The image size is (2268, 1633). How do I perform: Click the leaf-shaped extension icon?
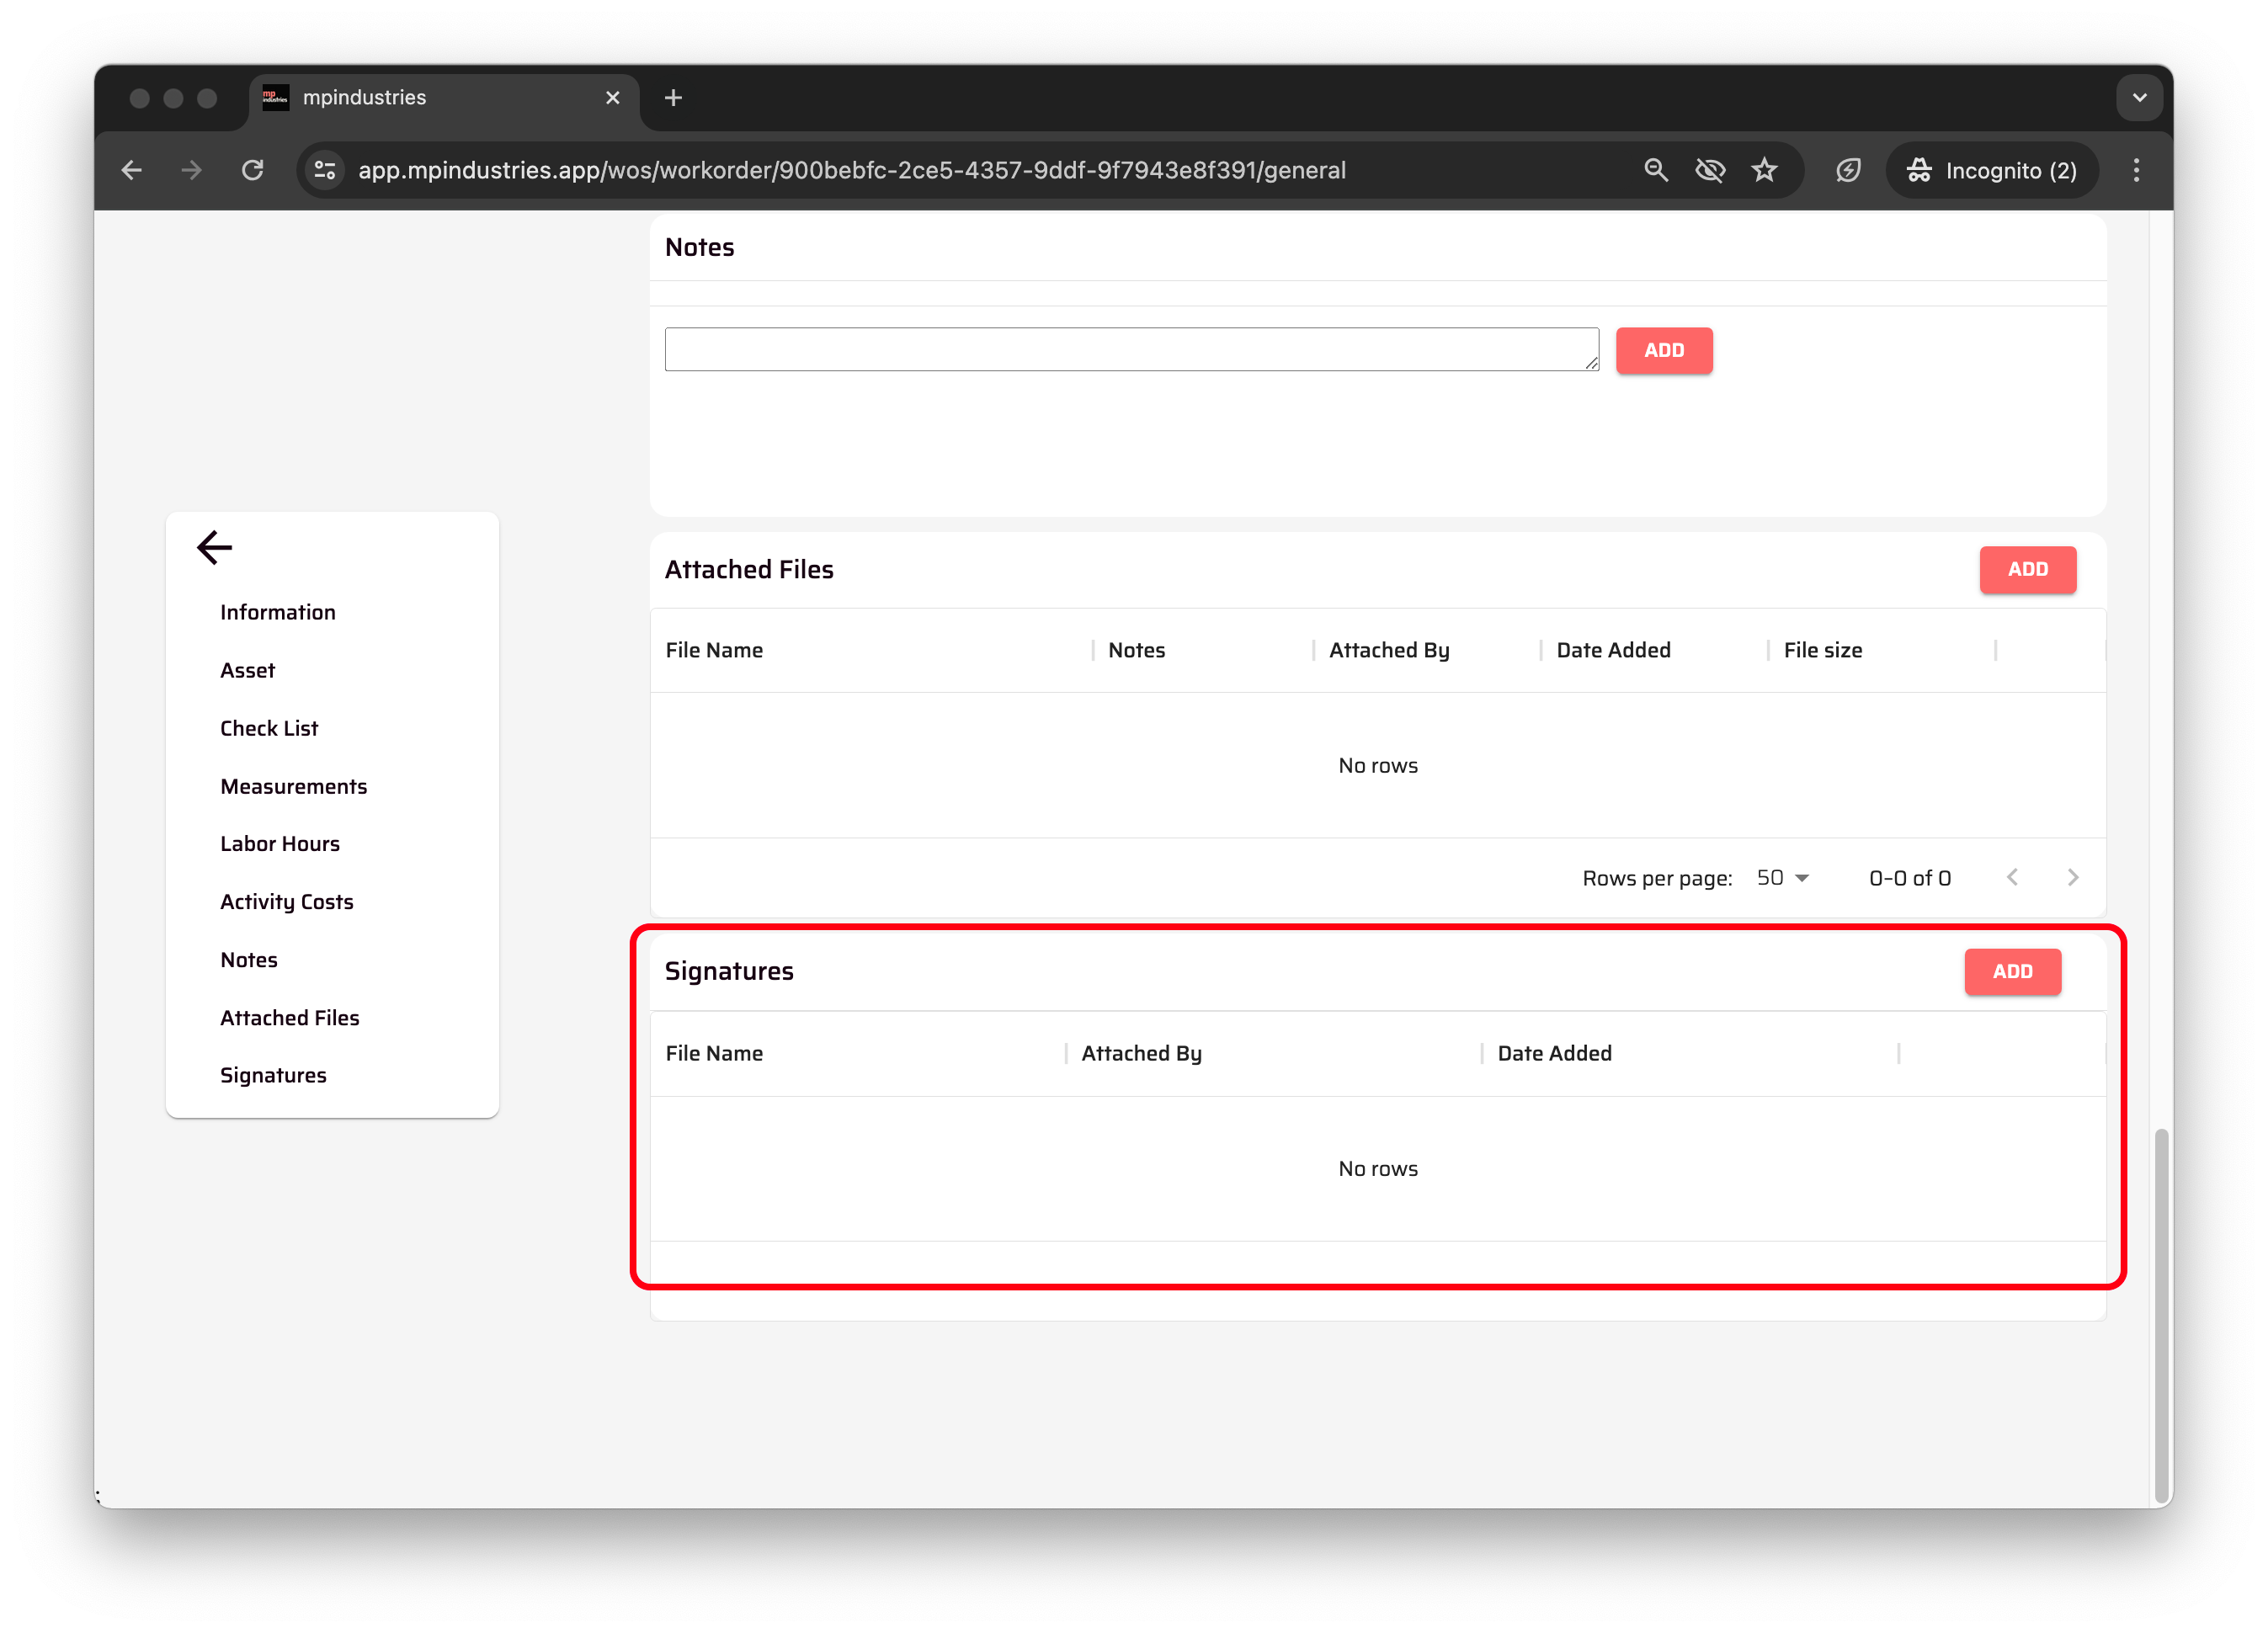click(x=1848, y=170)
